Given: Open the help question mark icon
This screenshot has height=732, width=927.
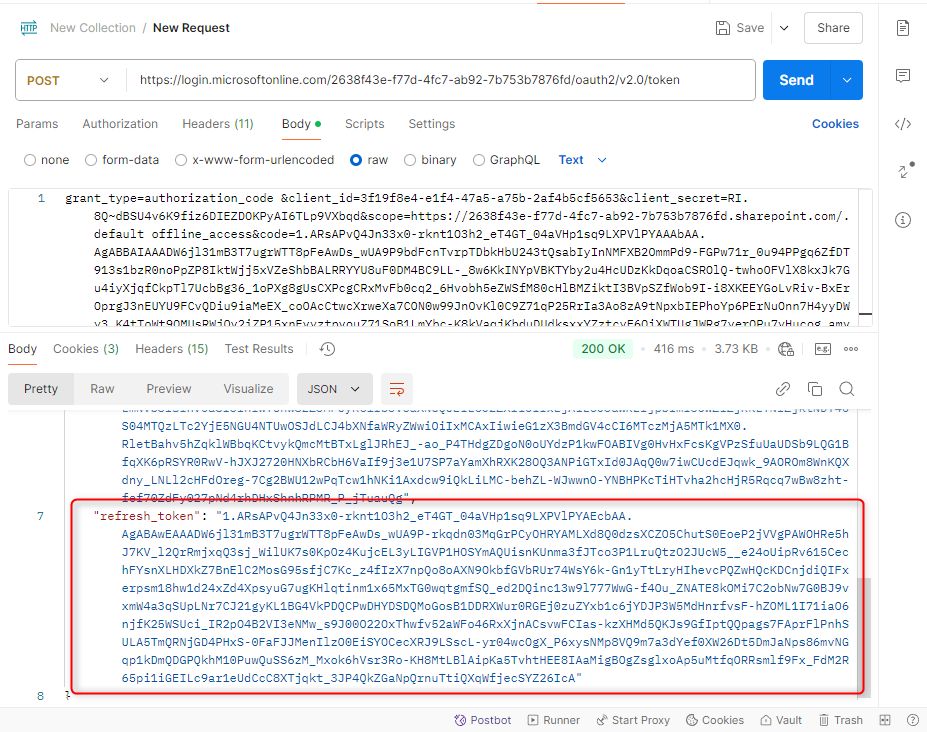Looking at the screenshot, I should coord(913,720).
